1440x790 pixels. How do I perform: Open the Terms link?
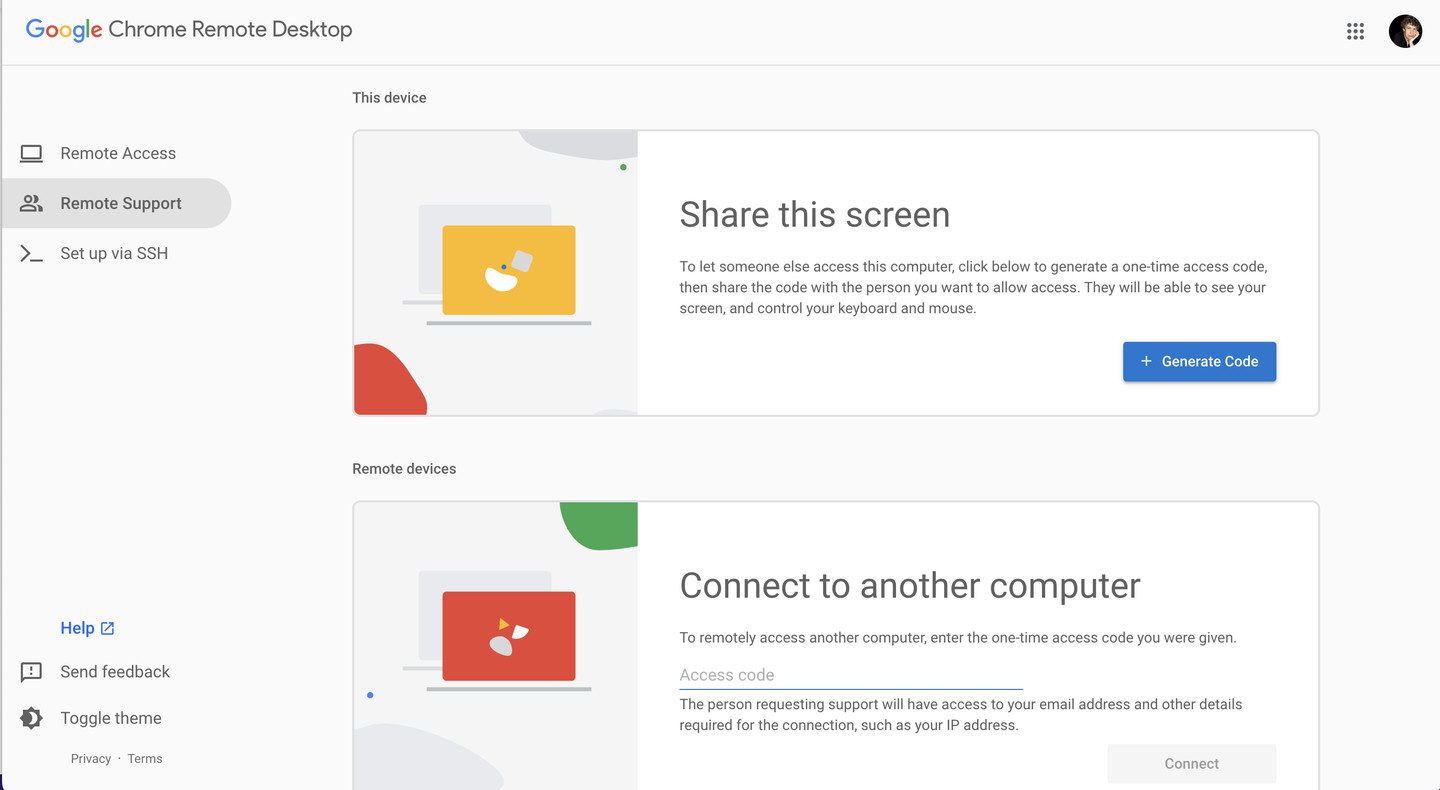point(145,759)
